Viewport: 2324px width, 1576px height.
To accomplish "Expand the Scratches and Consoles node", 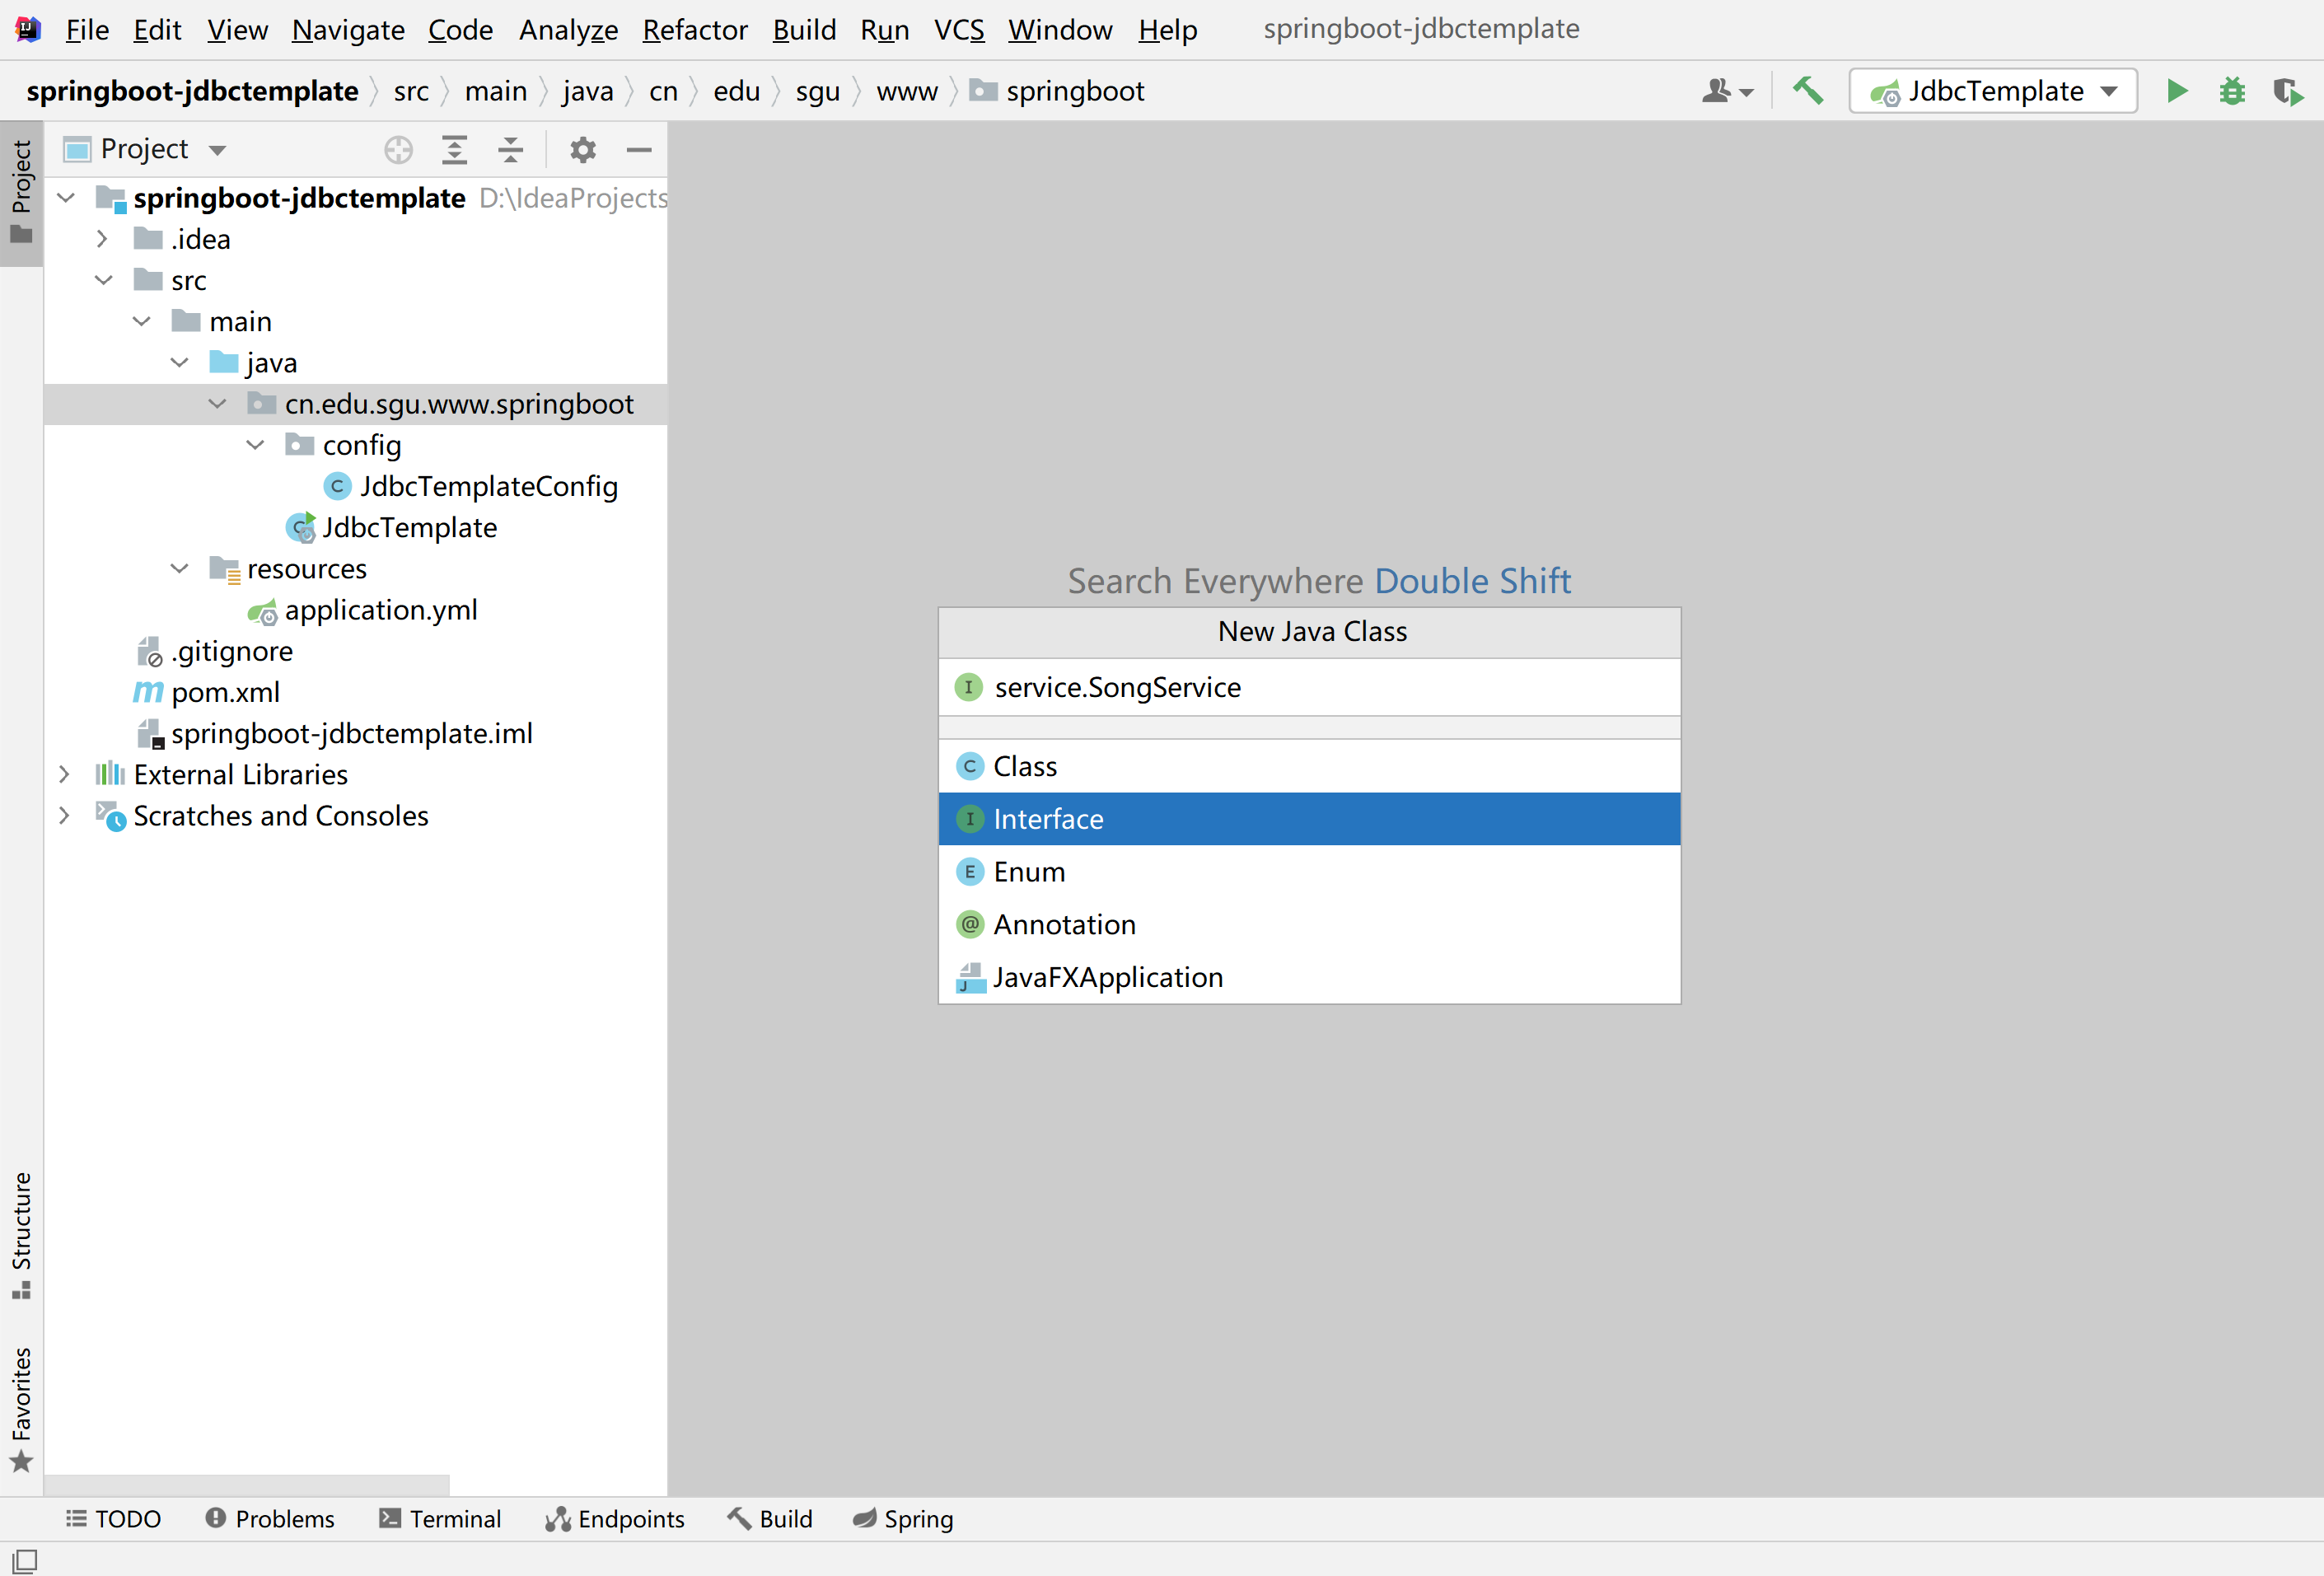I will tap(64, 816).
